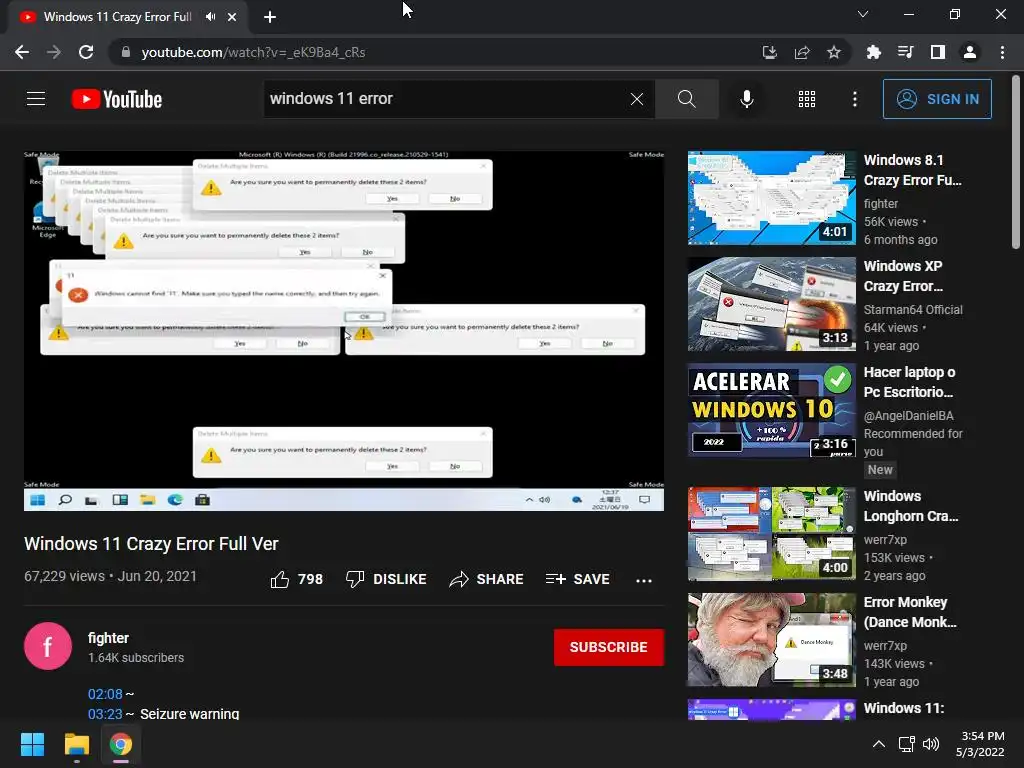Open the system volume icon
This screenshot has width=1024, height=768.
tap(931, 744)
